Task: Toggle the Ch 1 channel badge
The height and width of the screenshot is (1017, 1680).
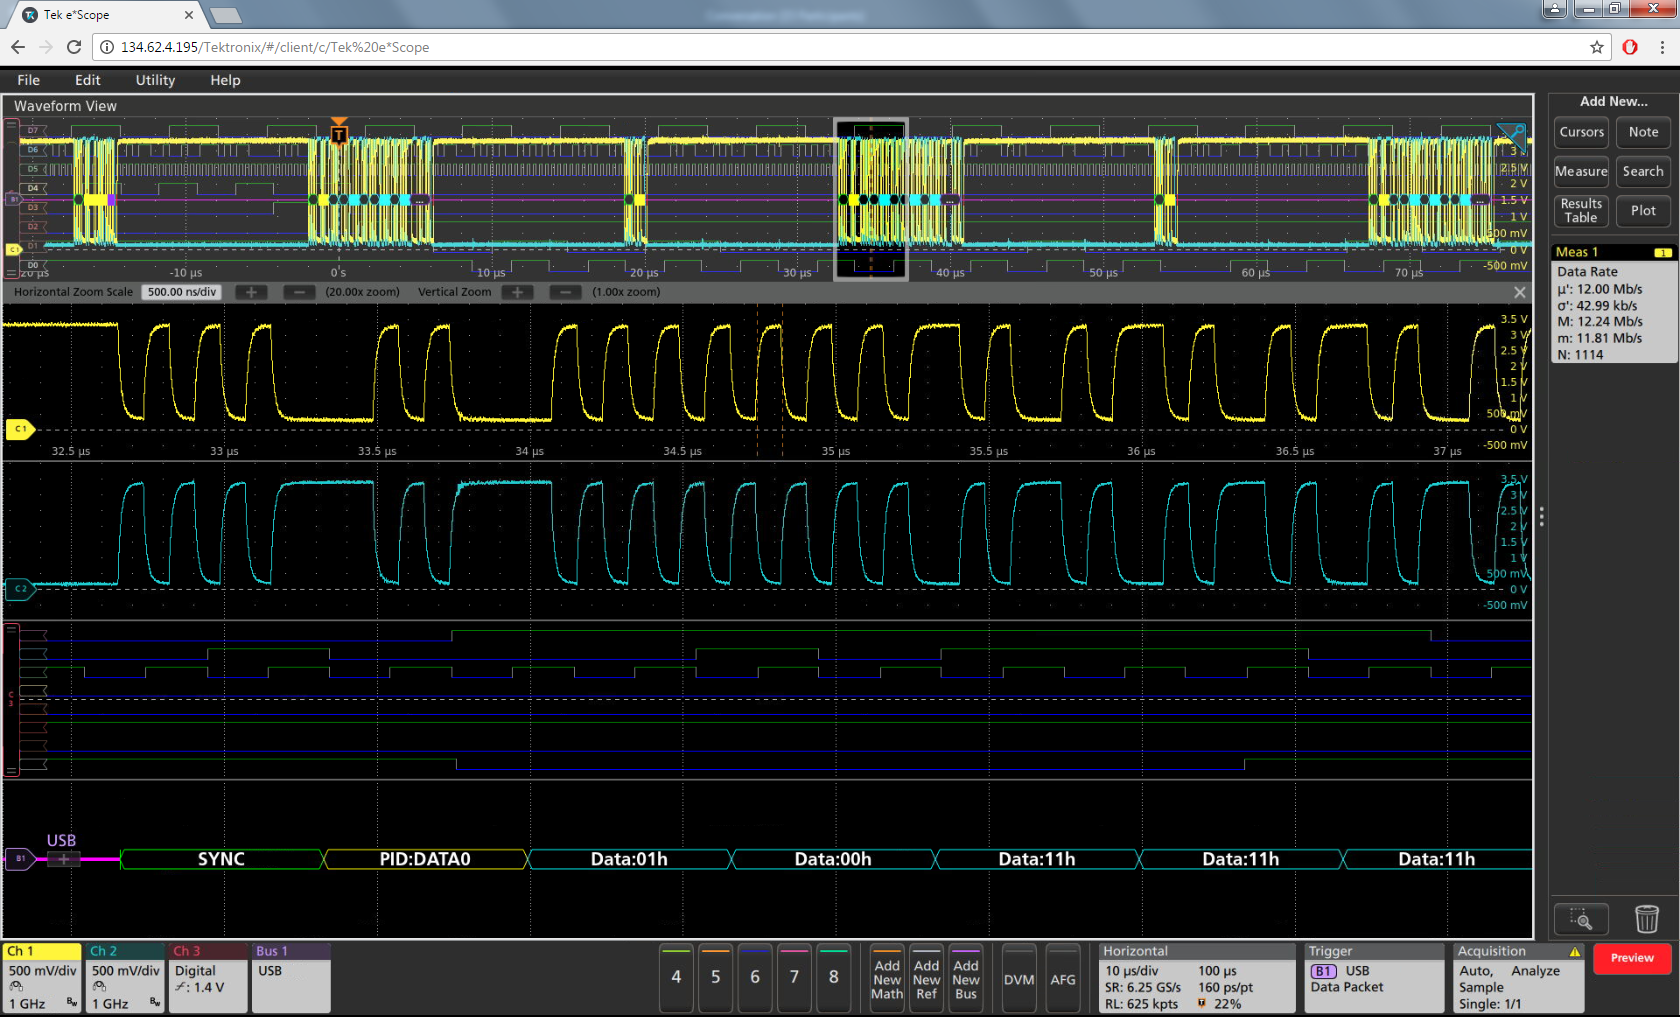Action: coord(41,978)
